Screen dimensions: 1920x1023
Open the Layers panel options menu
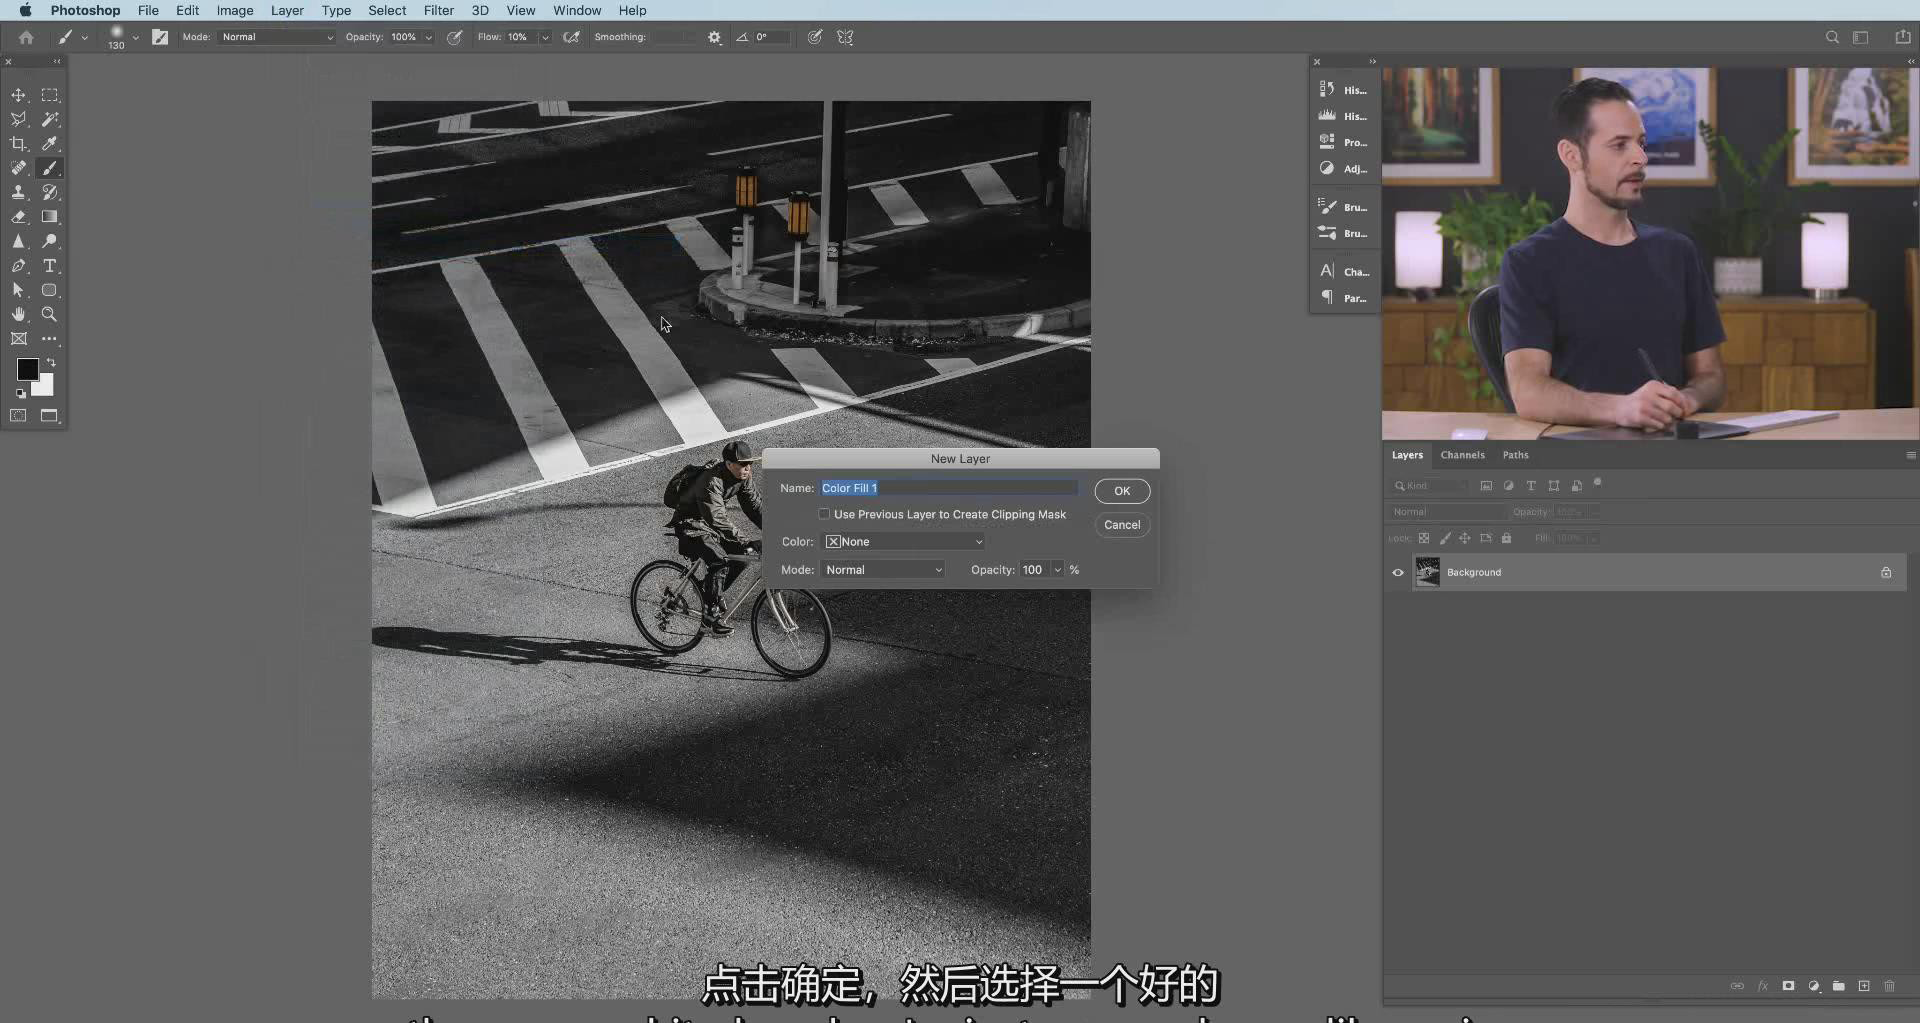1911,455
